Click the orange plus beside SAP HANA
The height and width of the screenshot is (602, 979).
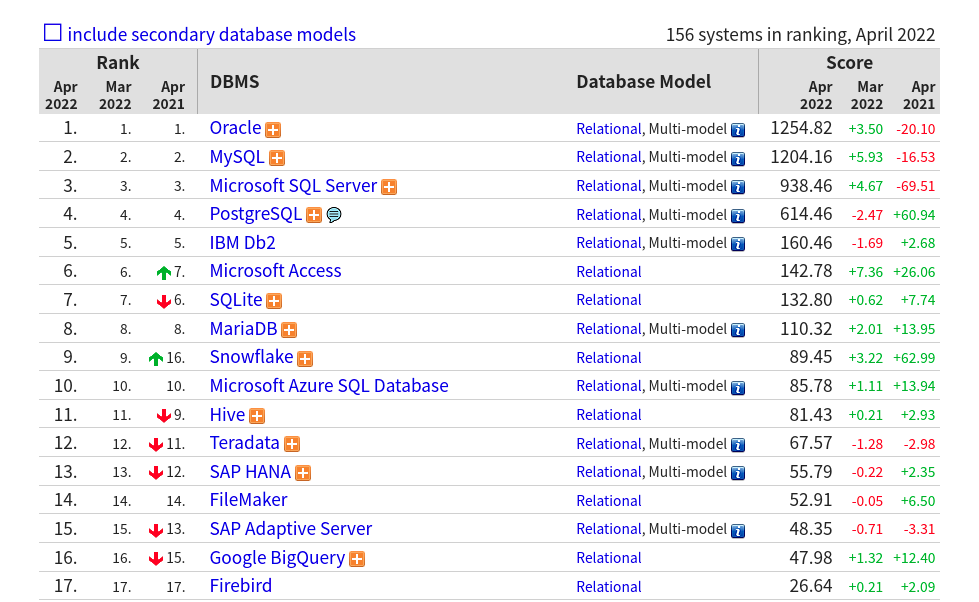click(x=303, y=473)
